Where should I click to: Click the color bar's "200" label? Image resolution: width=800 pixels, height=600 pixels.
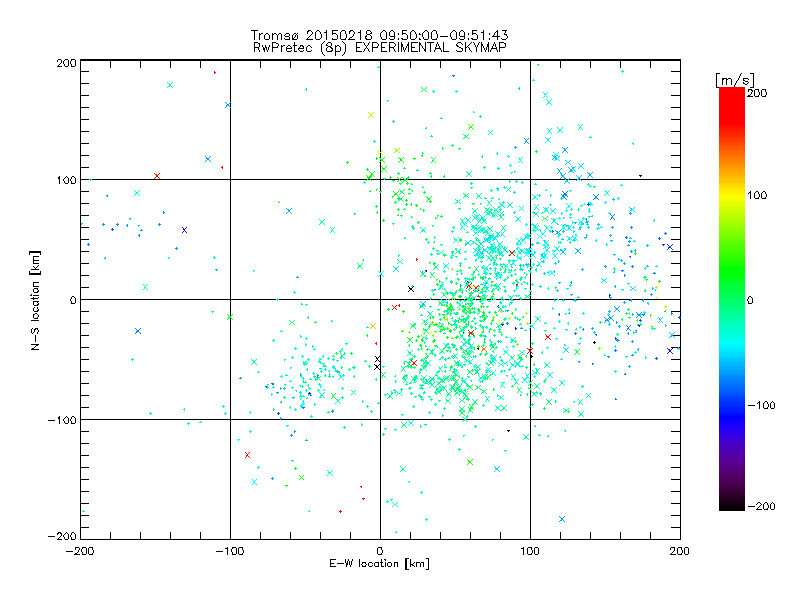[757, 93]
